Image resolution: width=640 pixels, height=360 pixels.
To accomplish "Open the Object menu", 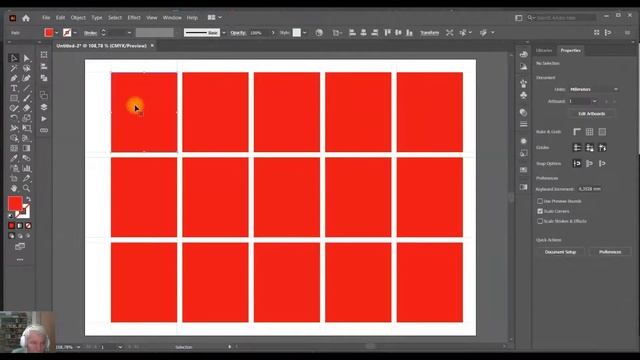I will (78, 18).
